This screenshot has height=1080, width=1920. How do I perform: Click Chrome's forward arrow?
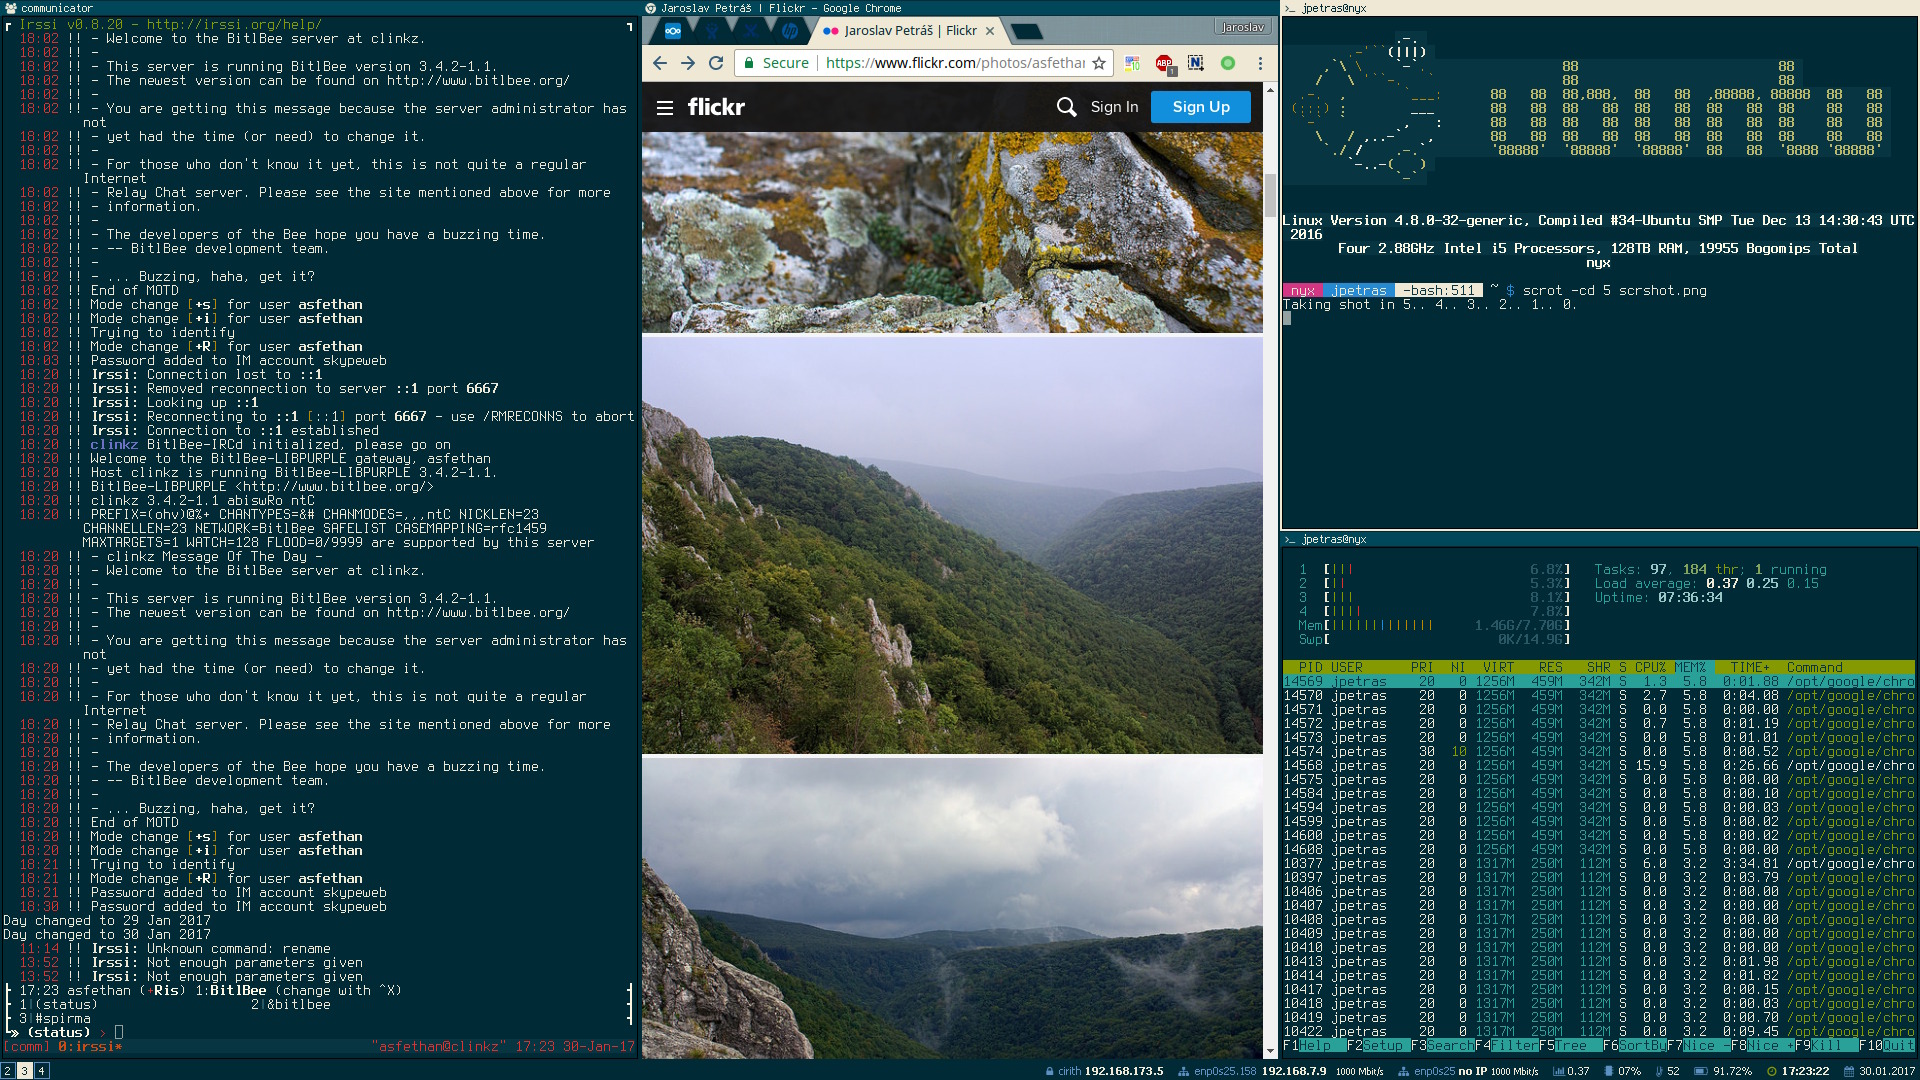pyautogui.click(x=688, y=63)
